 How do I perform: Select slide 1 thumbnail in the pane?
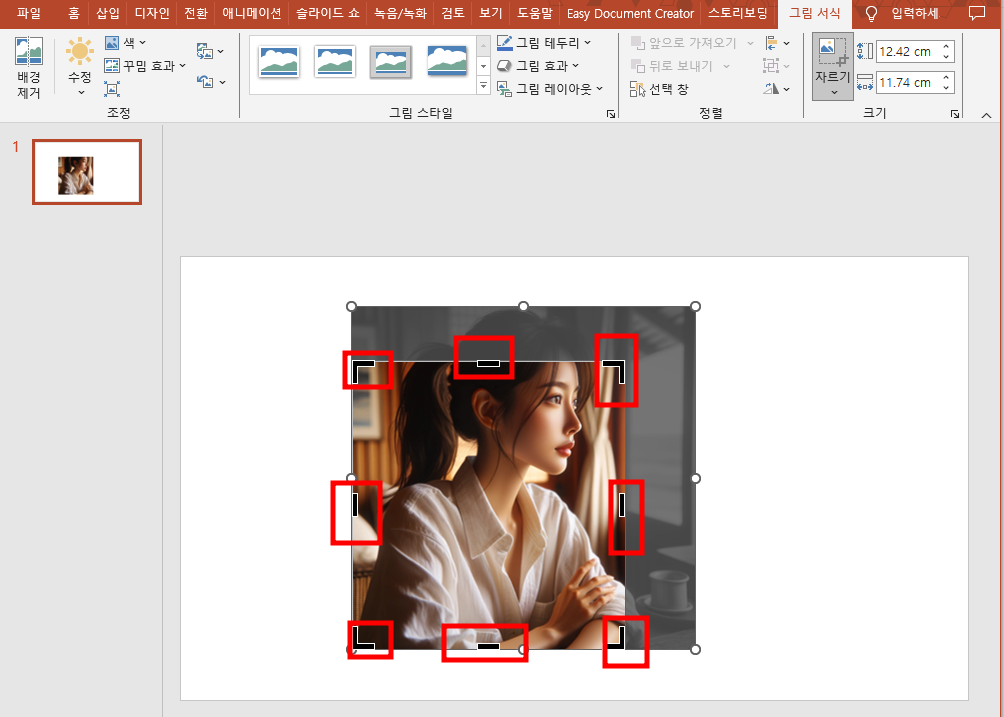(87, 171)
